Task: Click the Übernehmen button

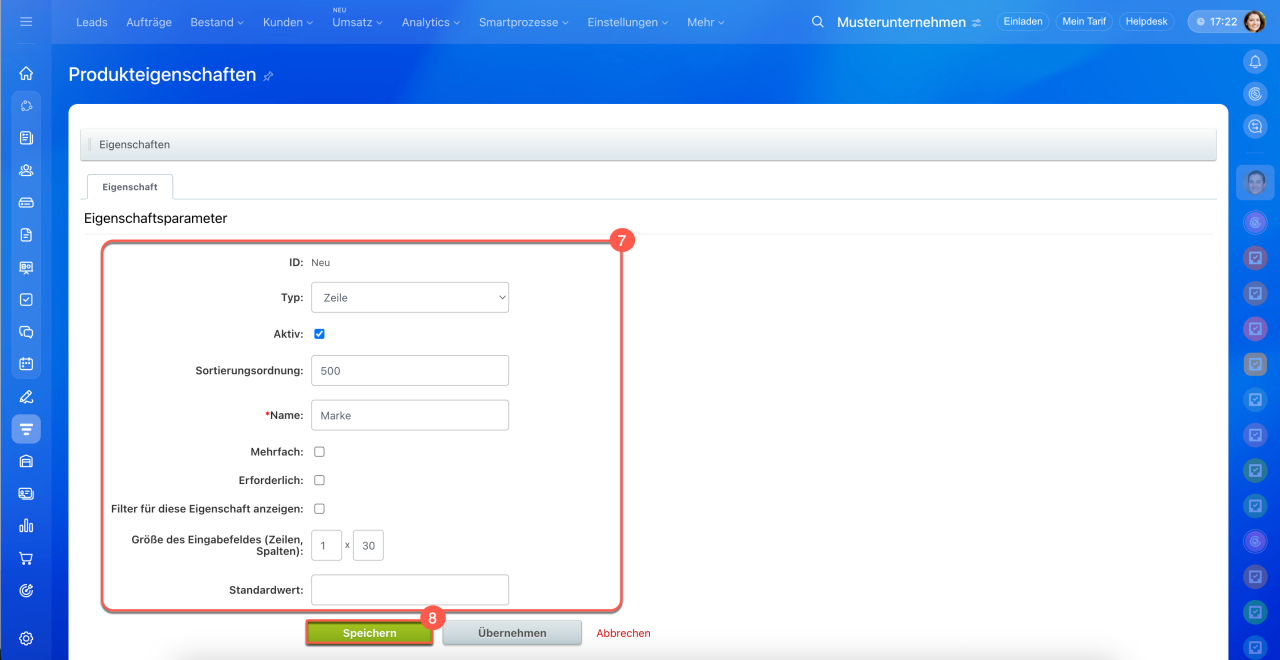Action: [x=512, y=633]
